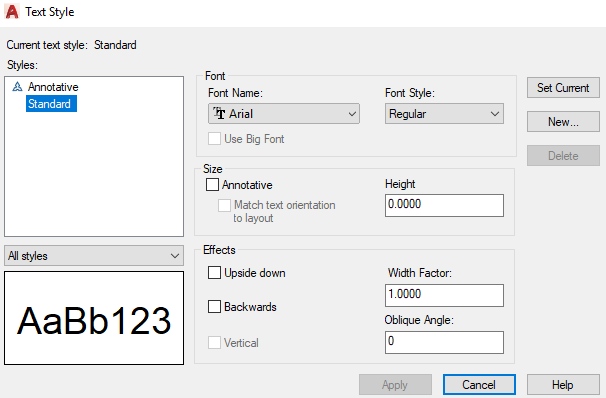Open the Help button
The width and height of the screenshot is (606, 398).
[x=563, y=384]
